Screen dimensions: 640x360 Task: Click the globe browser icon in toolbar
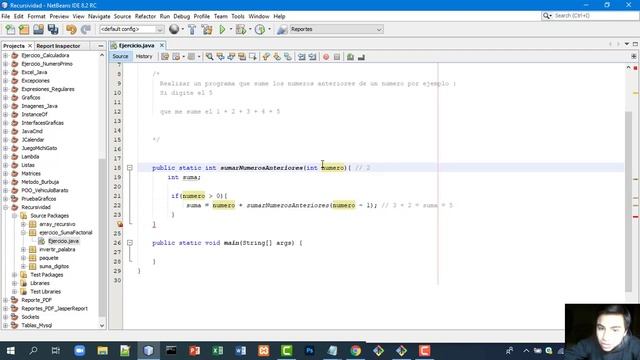coord(174,29)
